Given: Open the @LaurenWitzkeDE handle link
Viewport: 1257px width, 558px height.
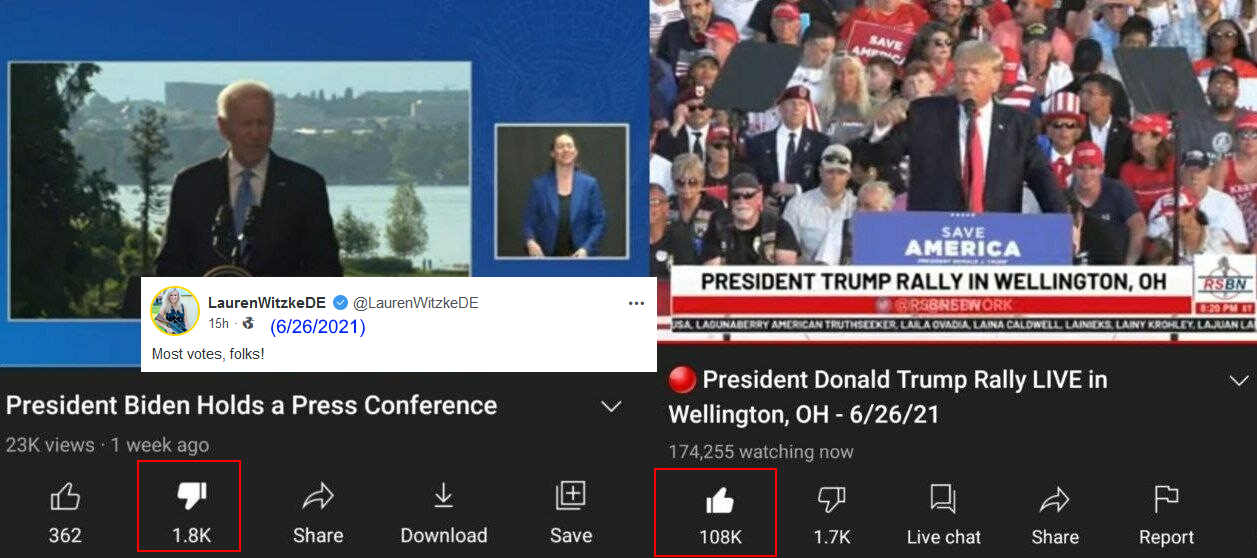Looking at the screenshot, I should 415,303.
